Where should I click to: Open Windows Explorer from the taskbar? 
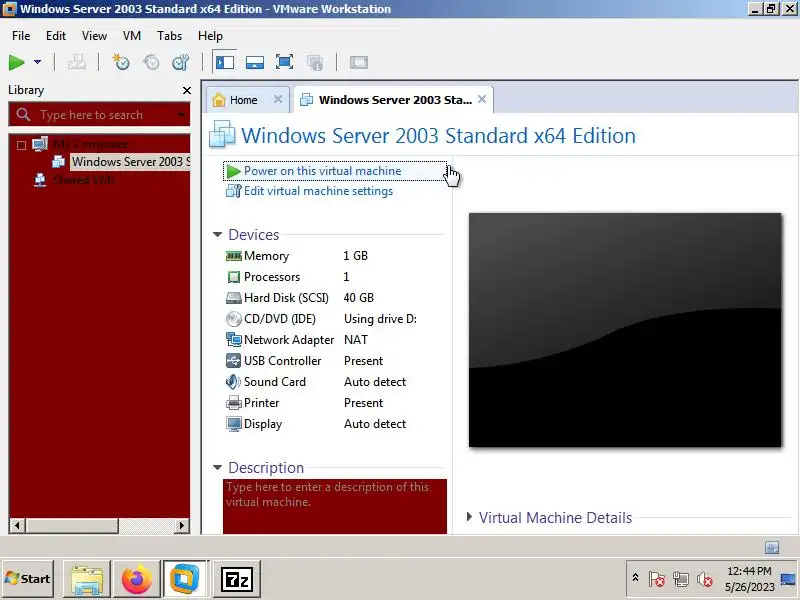tap(87, 579)
